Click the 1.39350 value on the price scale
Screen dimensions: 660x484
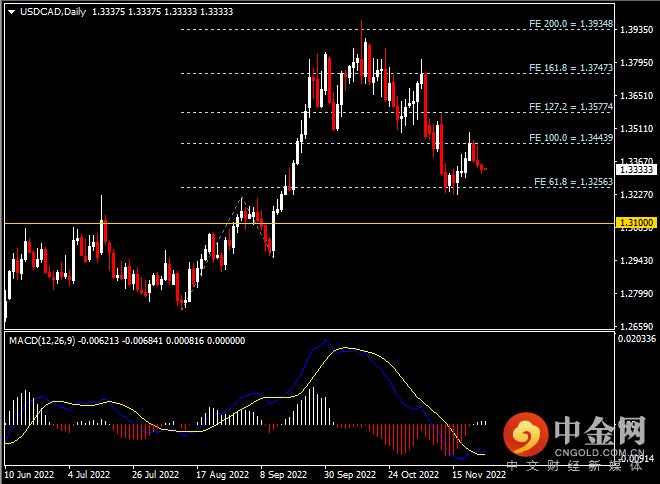click(637, 30)
